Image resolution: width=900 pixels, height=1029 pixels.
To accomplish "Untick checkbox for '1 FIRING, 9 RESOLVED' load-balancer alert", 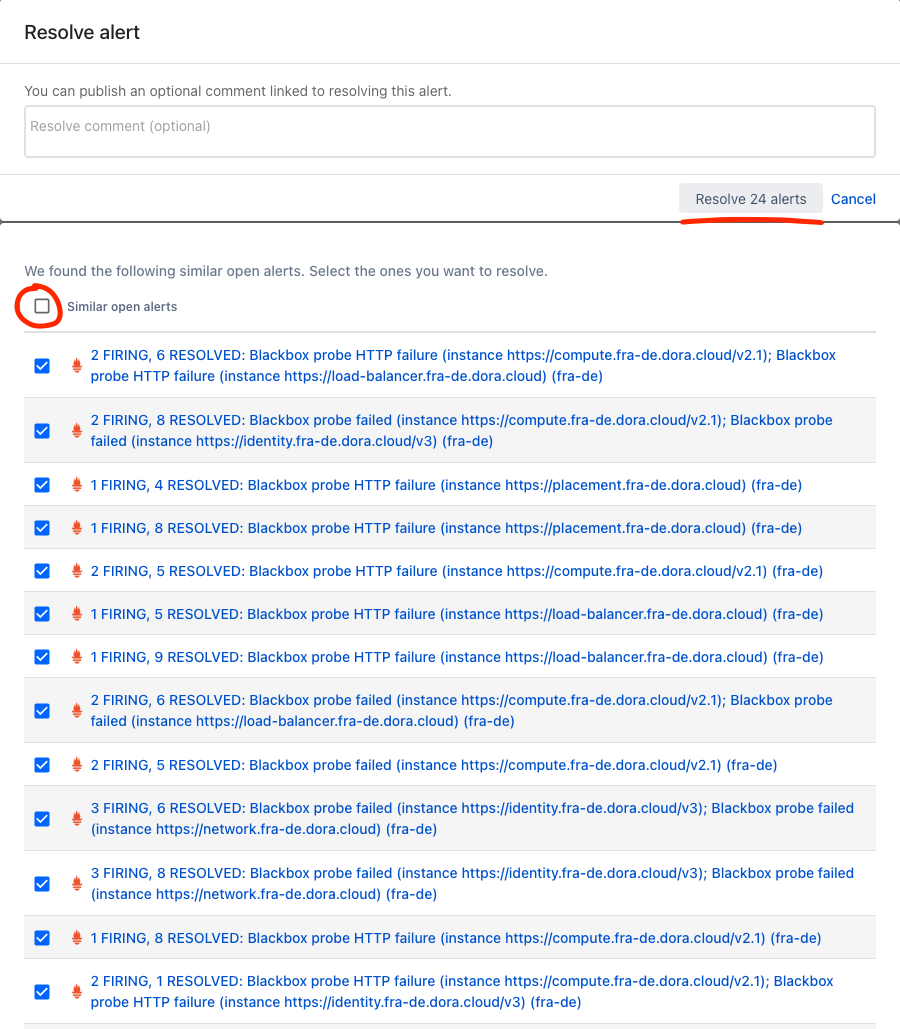I will 42,657.
